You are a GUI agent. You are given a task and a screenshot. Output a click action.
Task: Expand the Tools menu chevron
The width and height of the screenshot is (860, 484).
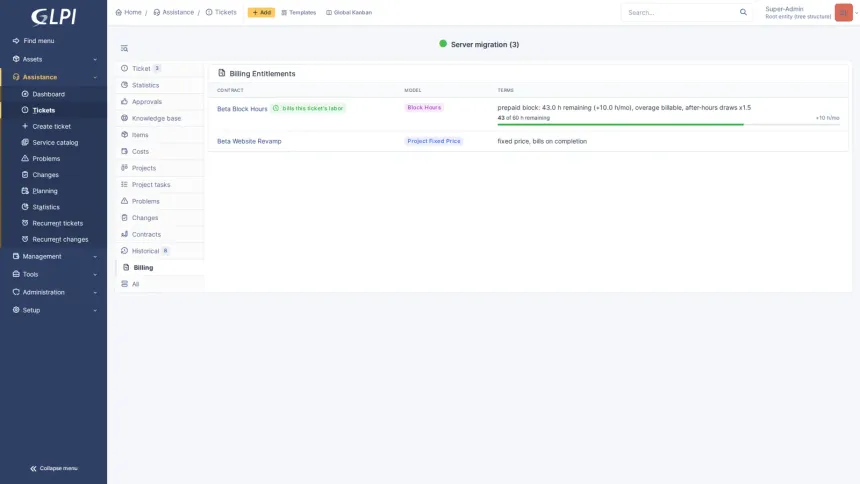coord(95,274)
